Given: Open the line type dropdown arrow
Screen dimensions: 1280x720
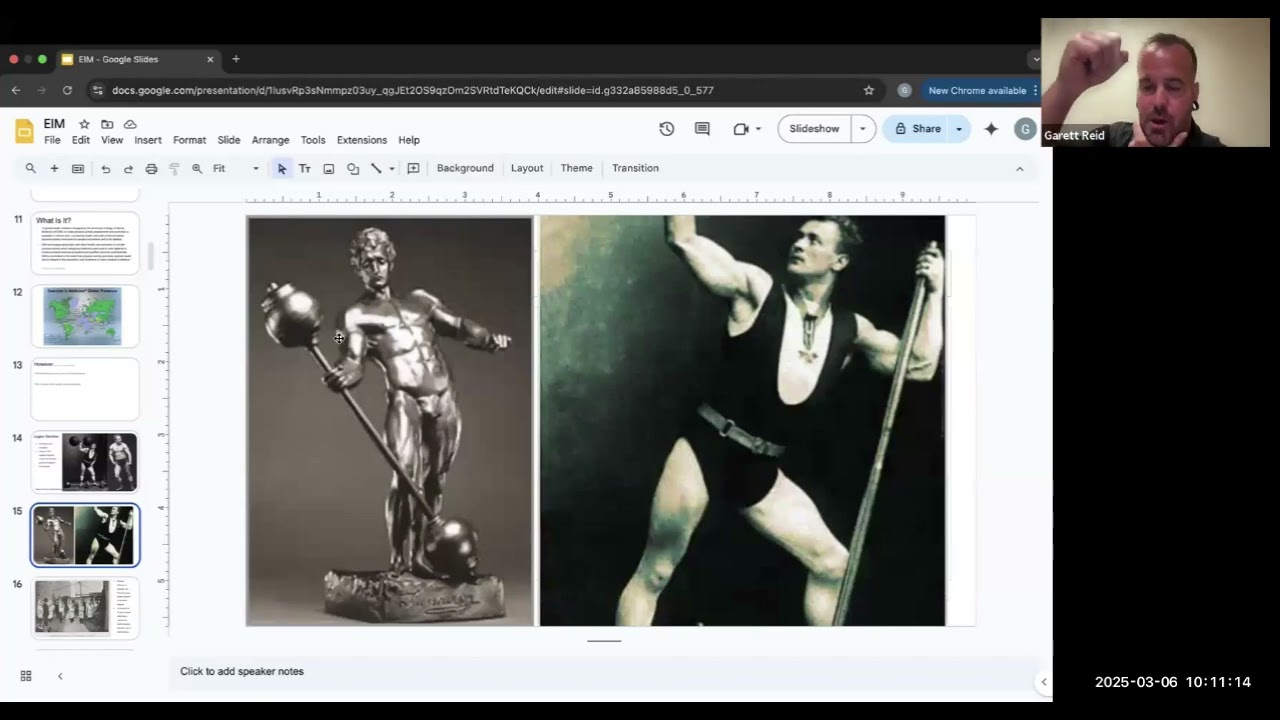Looking at the screenshot, I should point(392,169).
